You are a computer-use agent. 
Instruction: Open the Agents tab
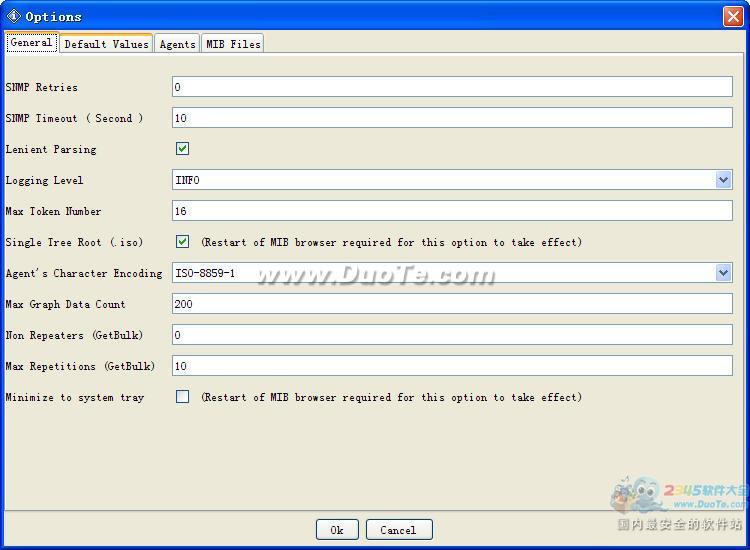(177, 44)
